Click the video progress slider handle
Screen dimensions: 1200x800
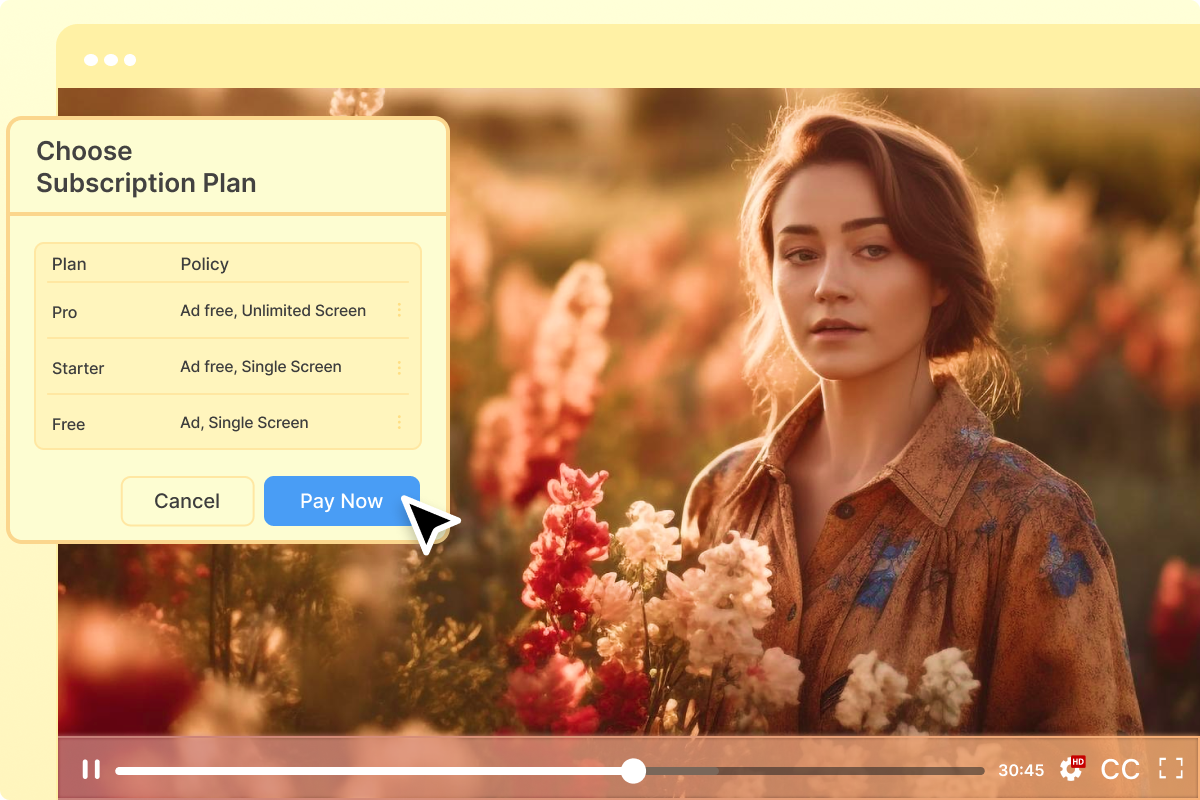click(x=633, y=770)
